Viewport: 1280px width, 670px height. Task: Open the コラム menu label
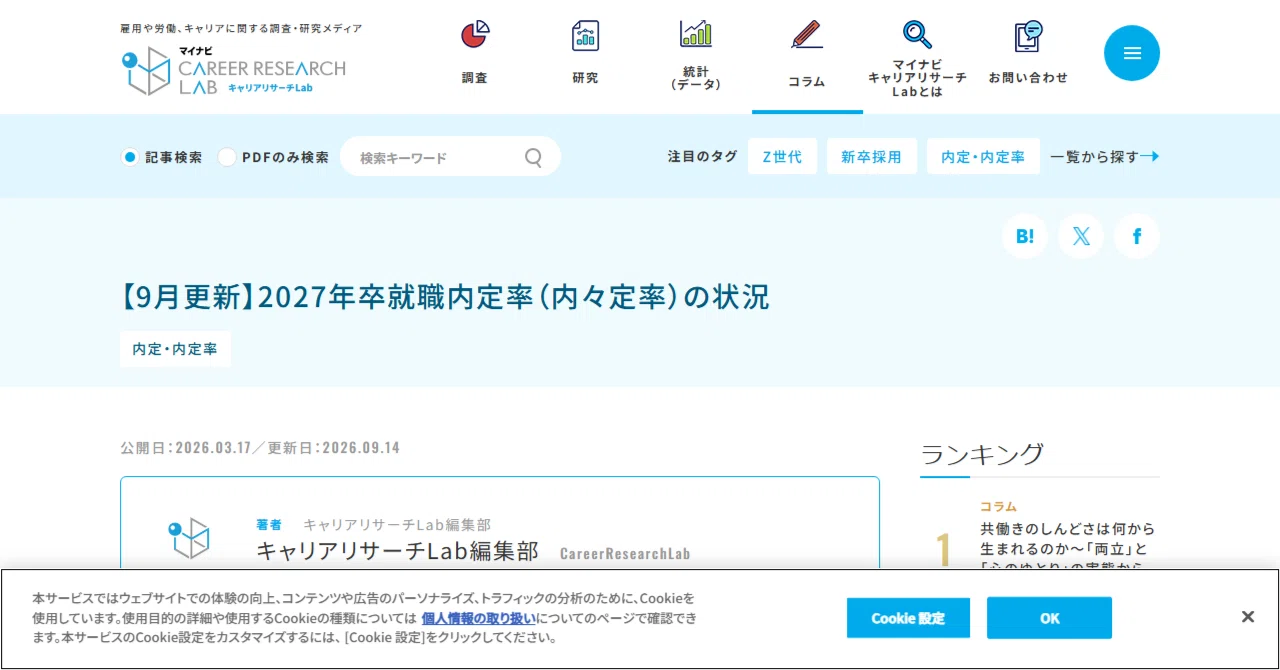pos(807,82)
